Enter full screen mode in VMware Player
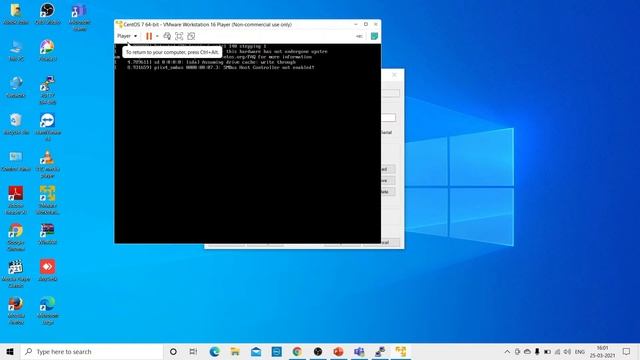 click(179, 36)
